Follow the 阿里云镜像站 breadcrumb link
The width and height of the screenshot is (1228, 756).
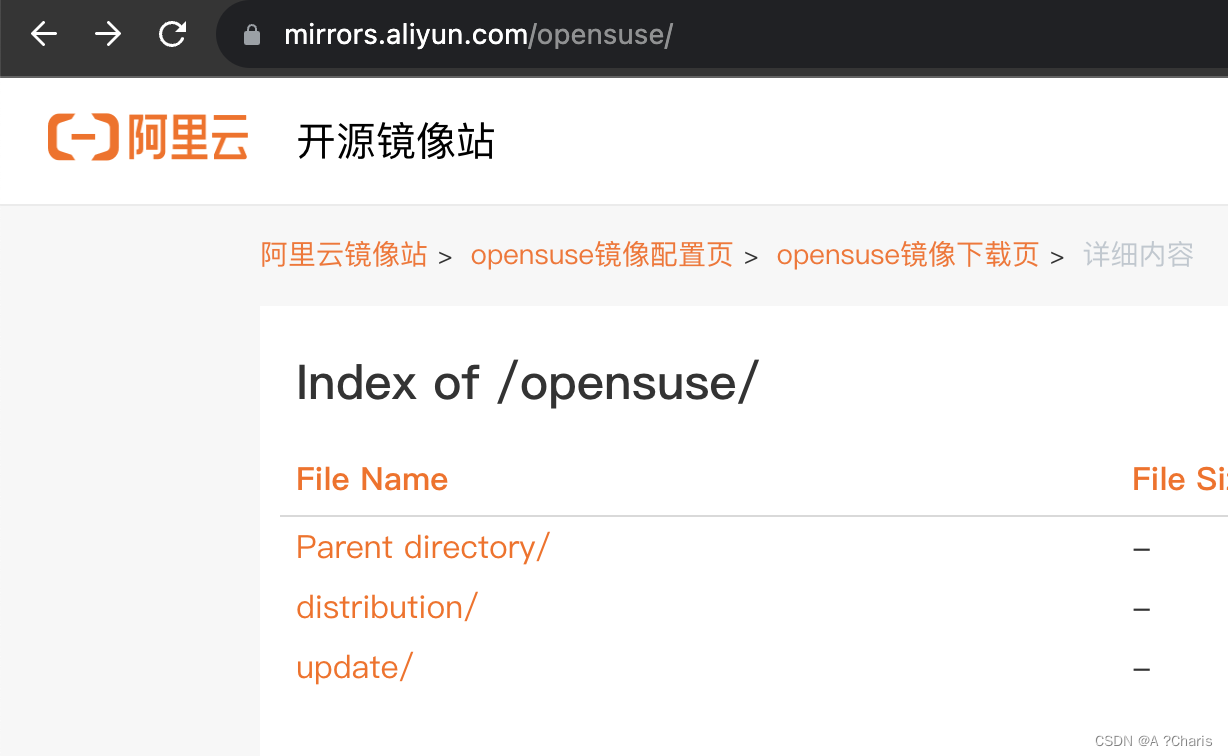(344, 255)
